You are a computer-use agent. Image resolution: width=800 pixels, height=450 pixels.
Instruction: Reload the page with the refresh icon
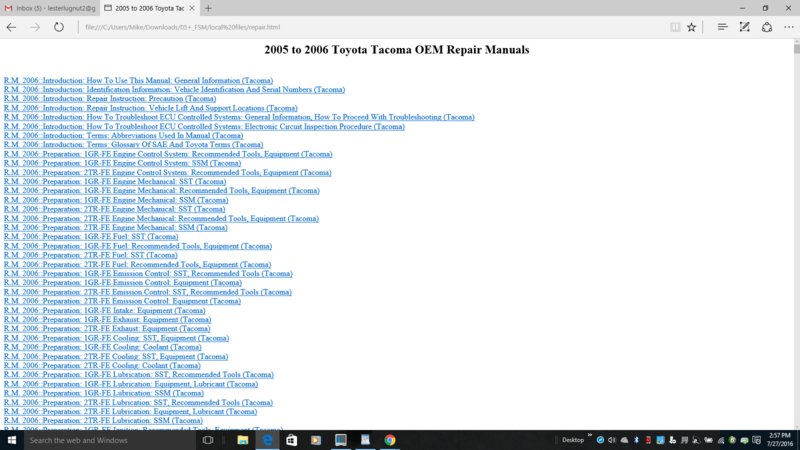[59, 27]
